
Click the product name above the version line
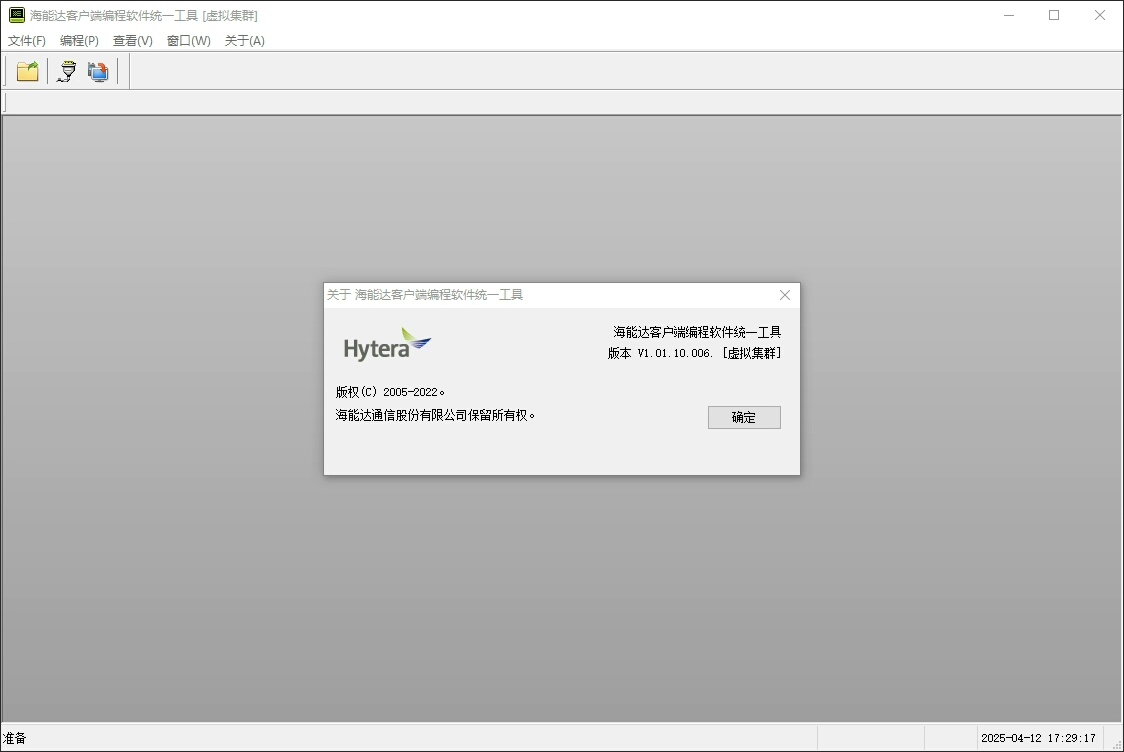[697, 332]
